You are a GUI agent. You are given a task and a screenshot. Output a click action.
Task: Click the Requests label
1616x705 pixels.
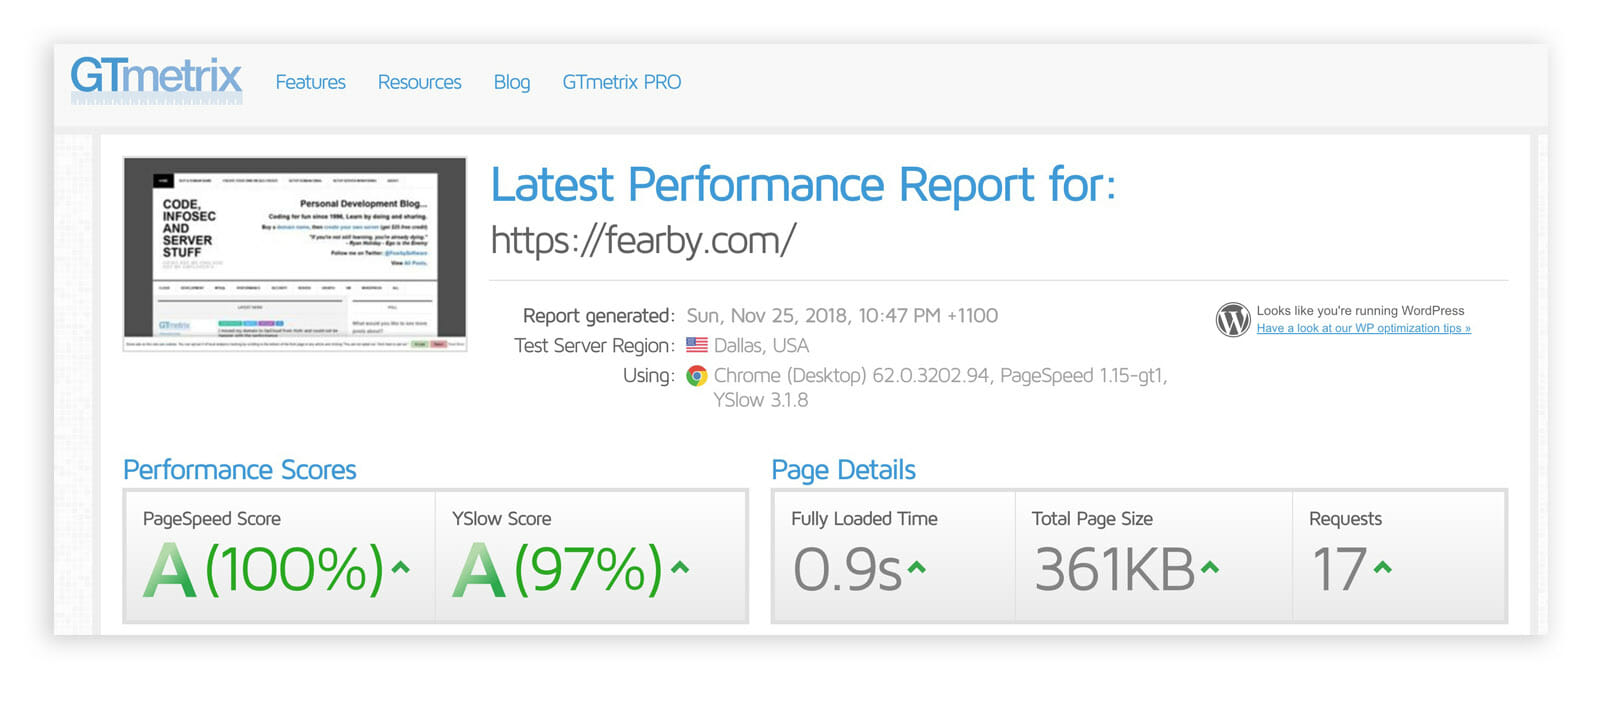[1345, 519]
